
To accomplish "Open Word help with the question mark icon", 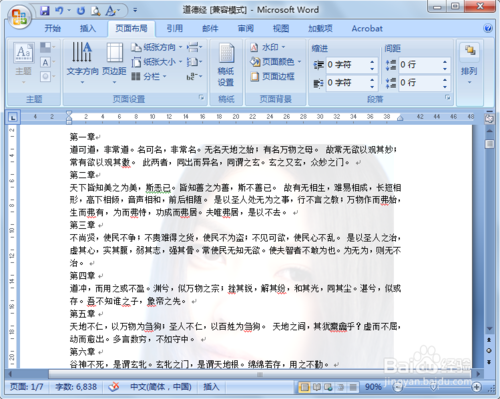I will 488,28.
